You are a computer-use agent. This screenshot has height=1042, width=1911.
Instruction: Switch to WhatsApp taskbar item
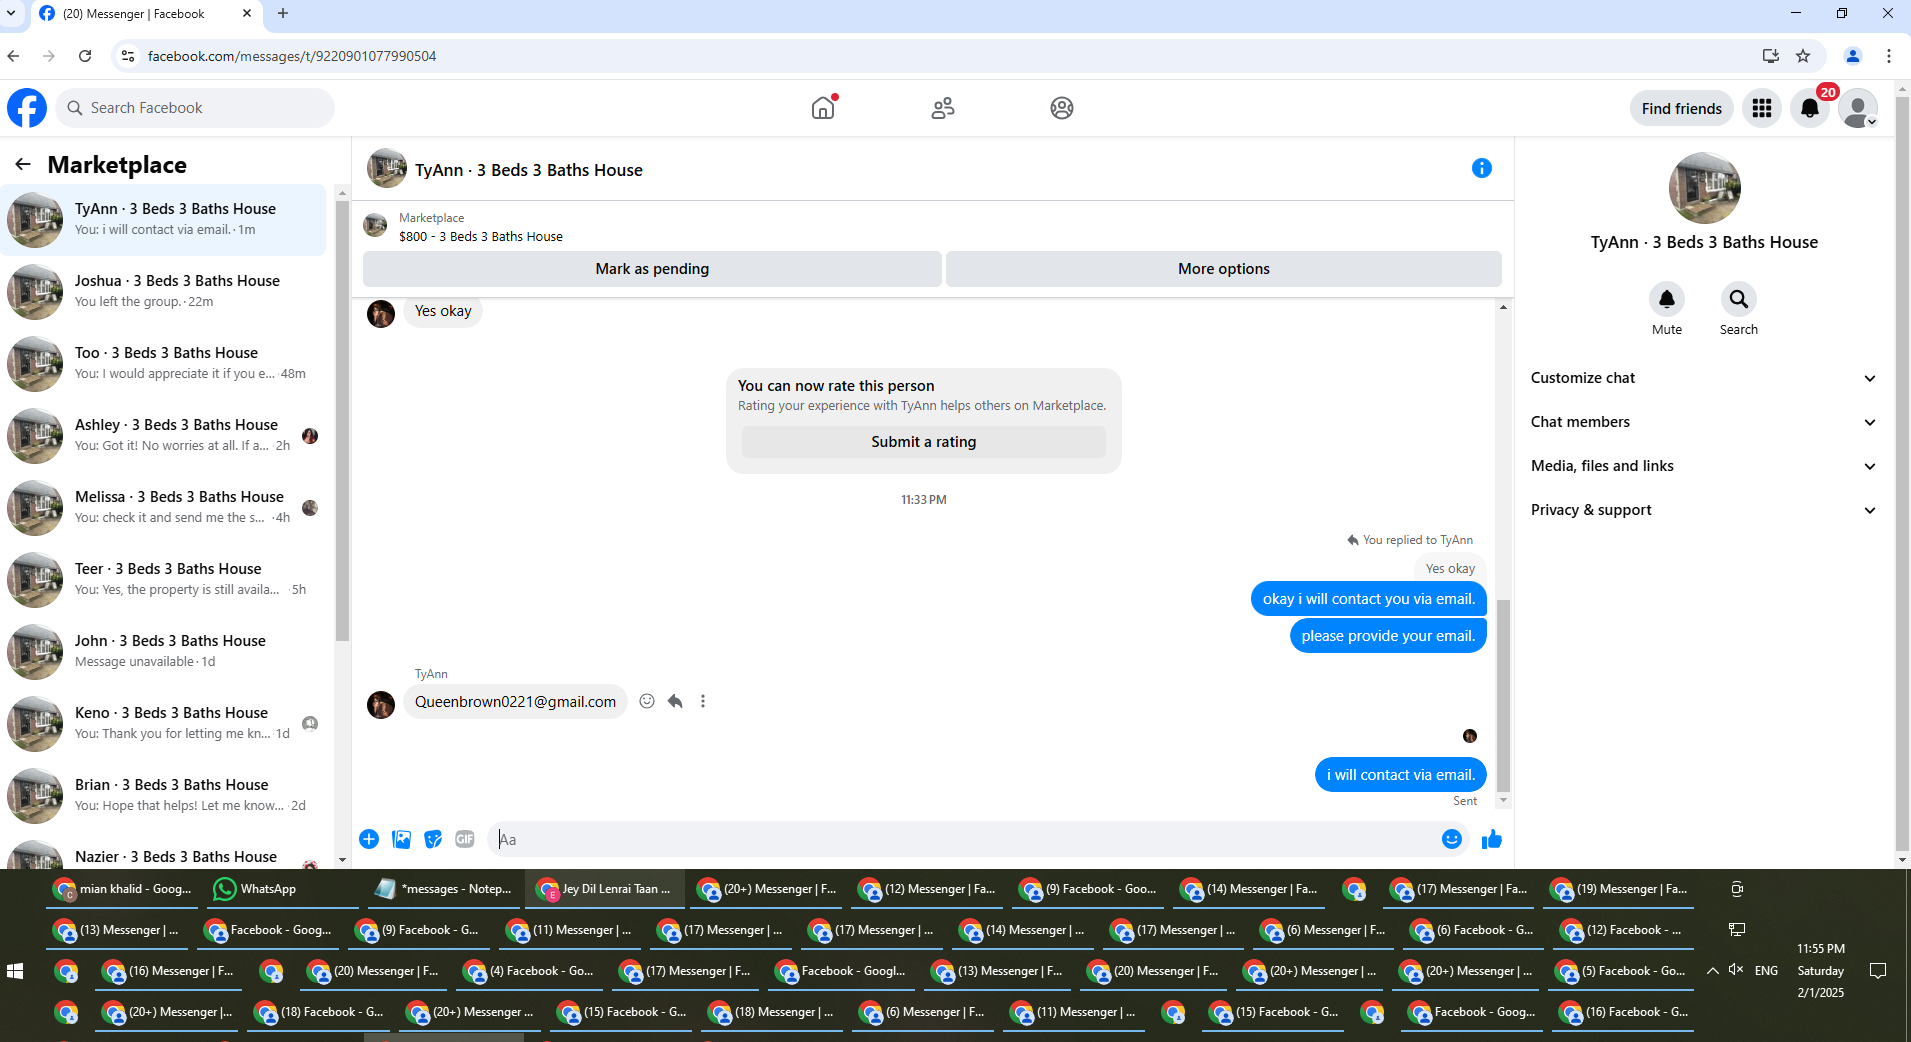(x=283, y=889)
